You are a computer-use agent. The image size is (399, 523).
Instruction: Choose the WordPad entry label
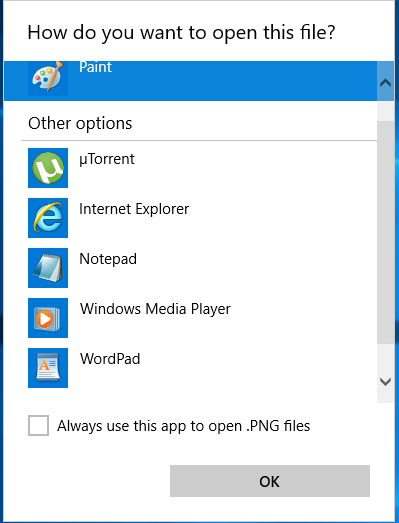pyautogui.click(x=110, y=359)
